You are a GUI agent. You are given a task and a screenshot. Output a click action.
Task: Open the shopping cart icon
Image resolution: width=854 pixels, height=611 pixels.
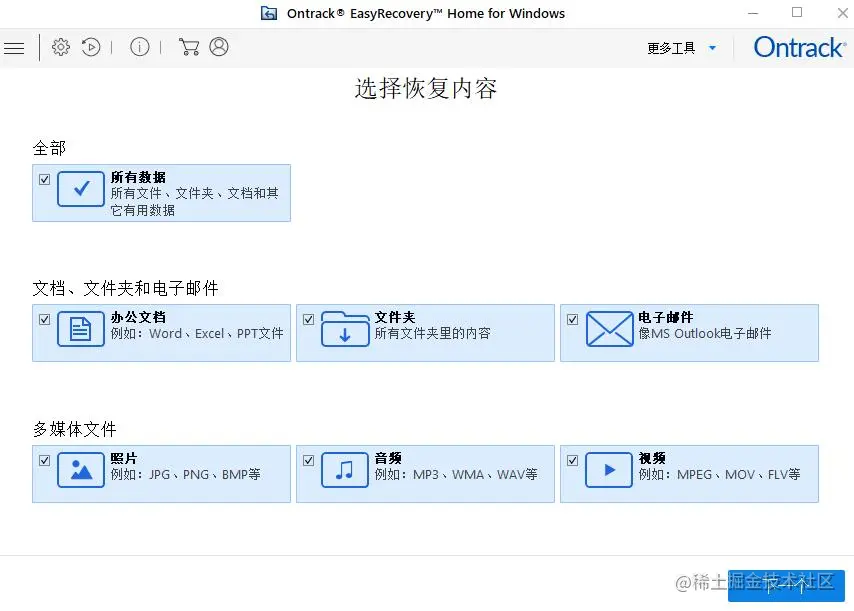(189, 47)
